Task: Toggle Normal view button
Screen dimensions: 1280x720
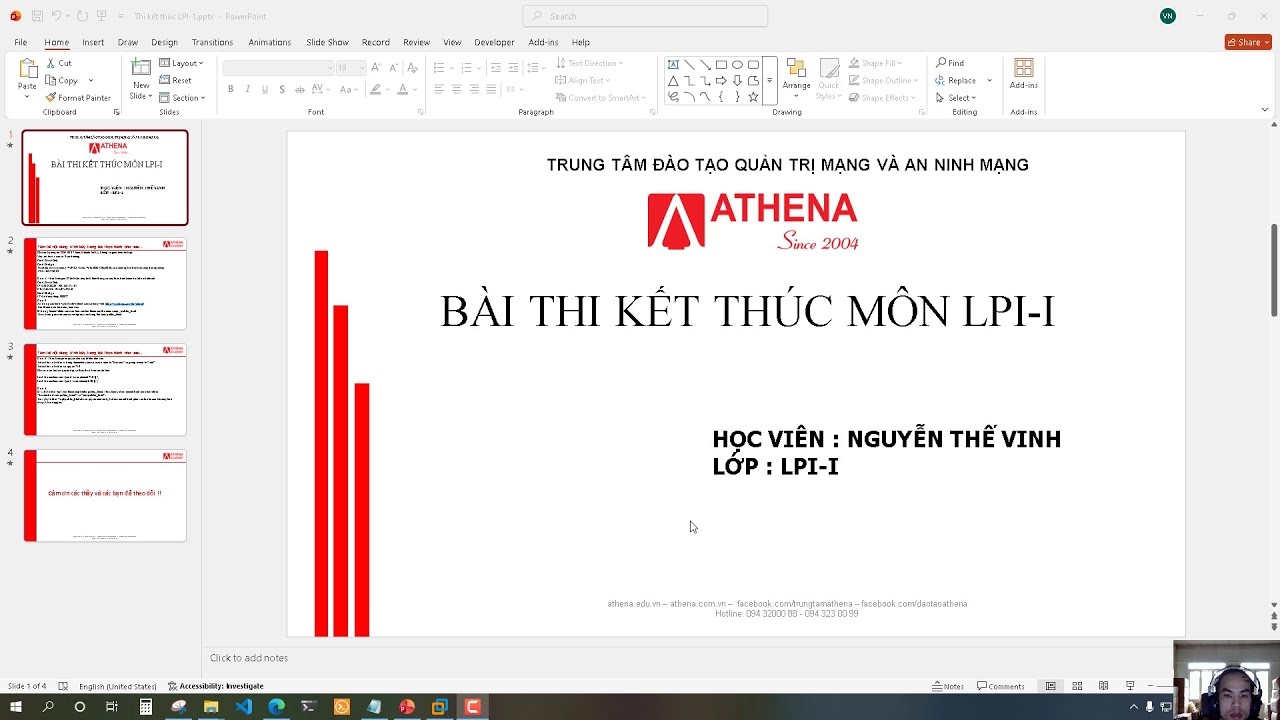Action: click(x=1051, y=686)
